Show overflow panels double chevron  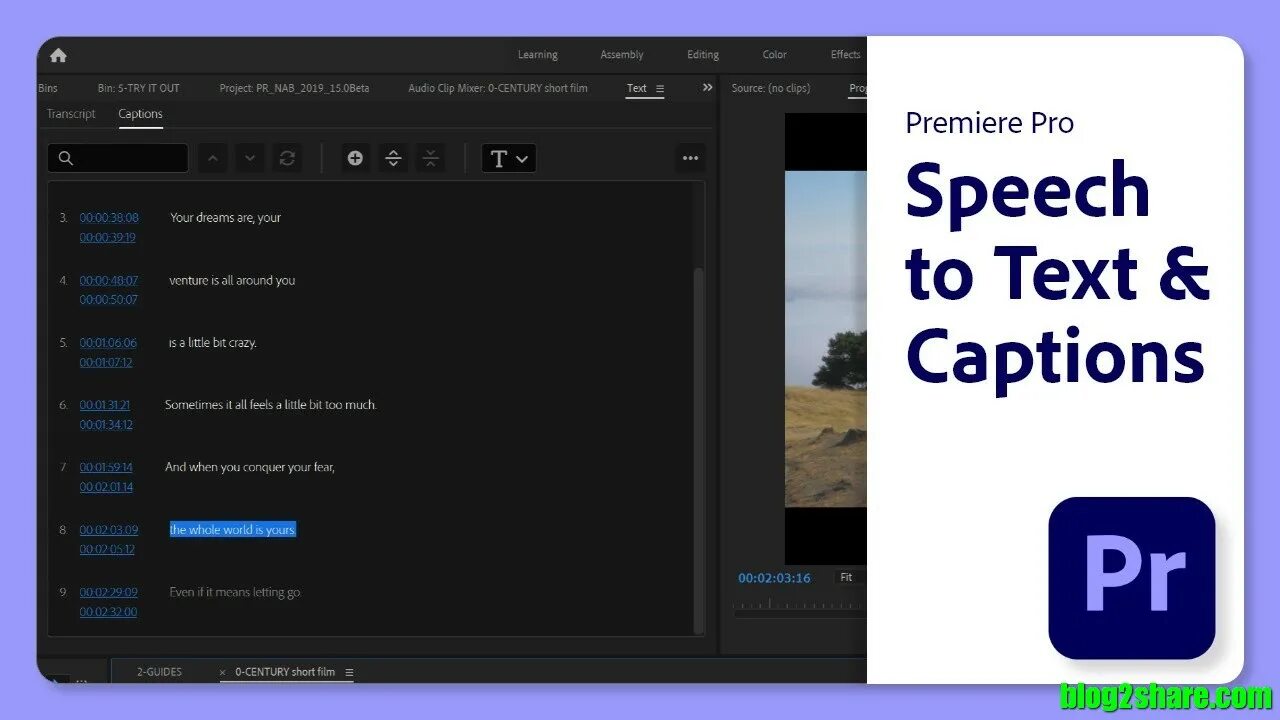pyautogui.click(x=708, y=87)
